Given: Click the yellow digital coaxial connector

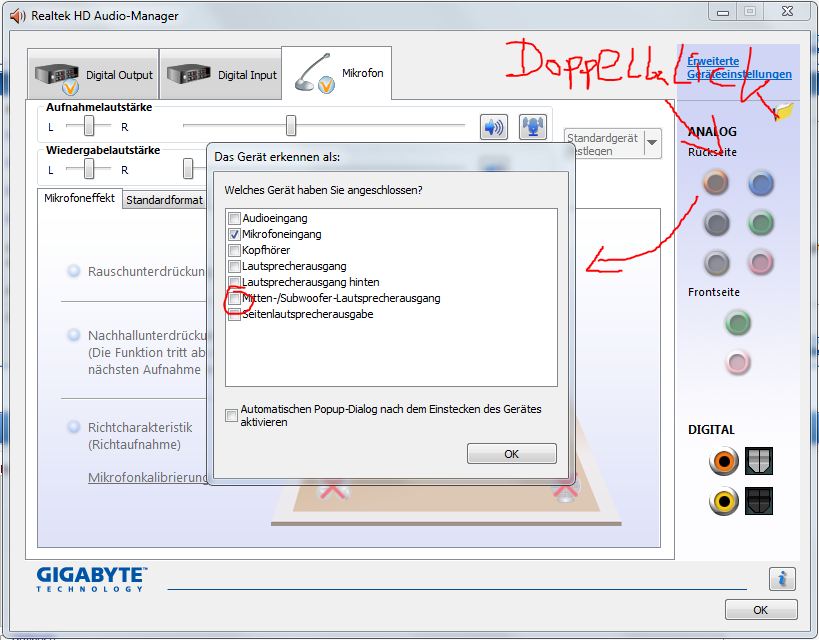Looking at the screenshot, I should pos(723,501).
